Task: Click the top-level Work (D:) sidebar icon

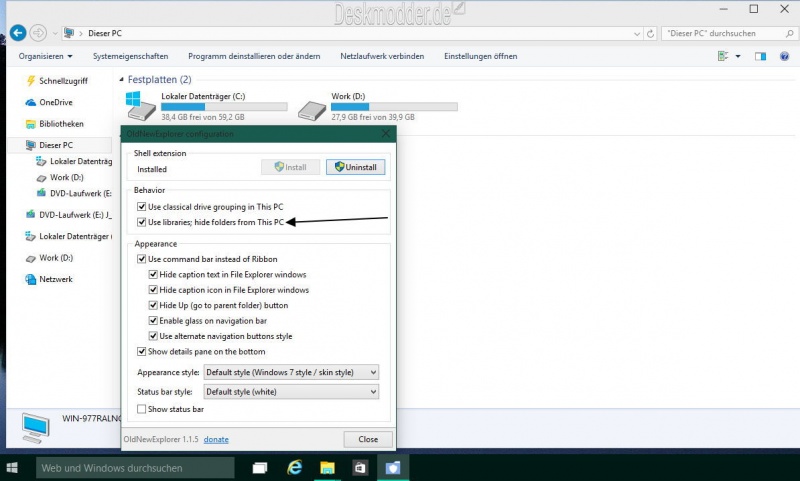Action: pyautogui.click(x=31, y=259)
